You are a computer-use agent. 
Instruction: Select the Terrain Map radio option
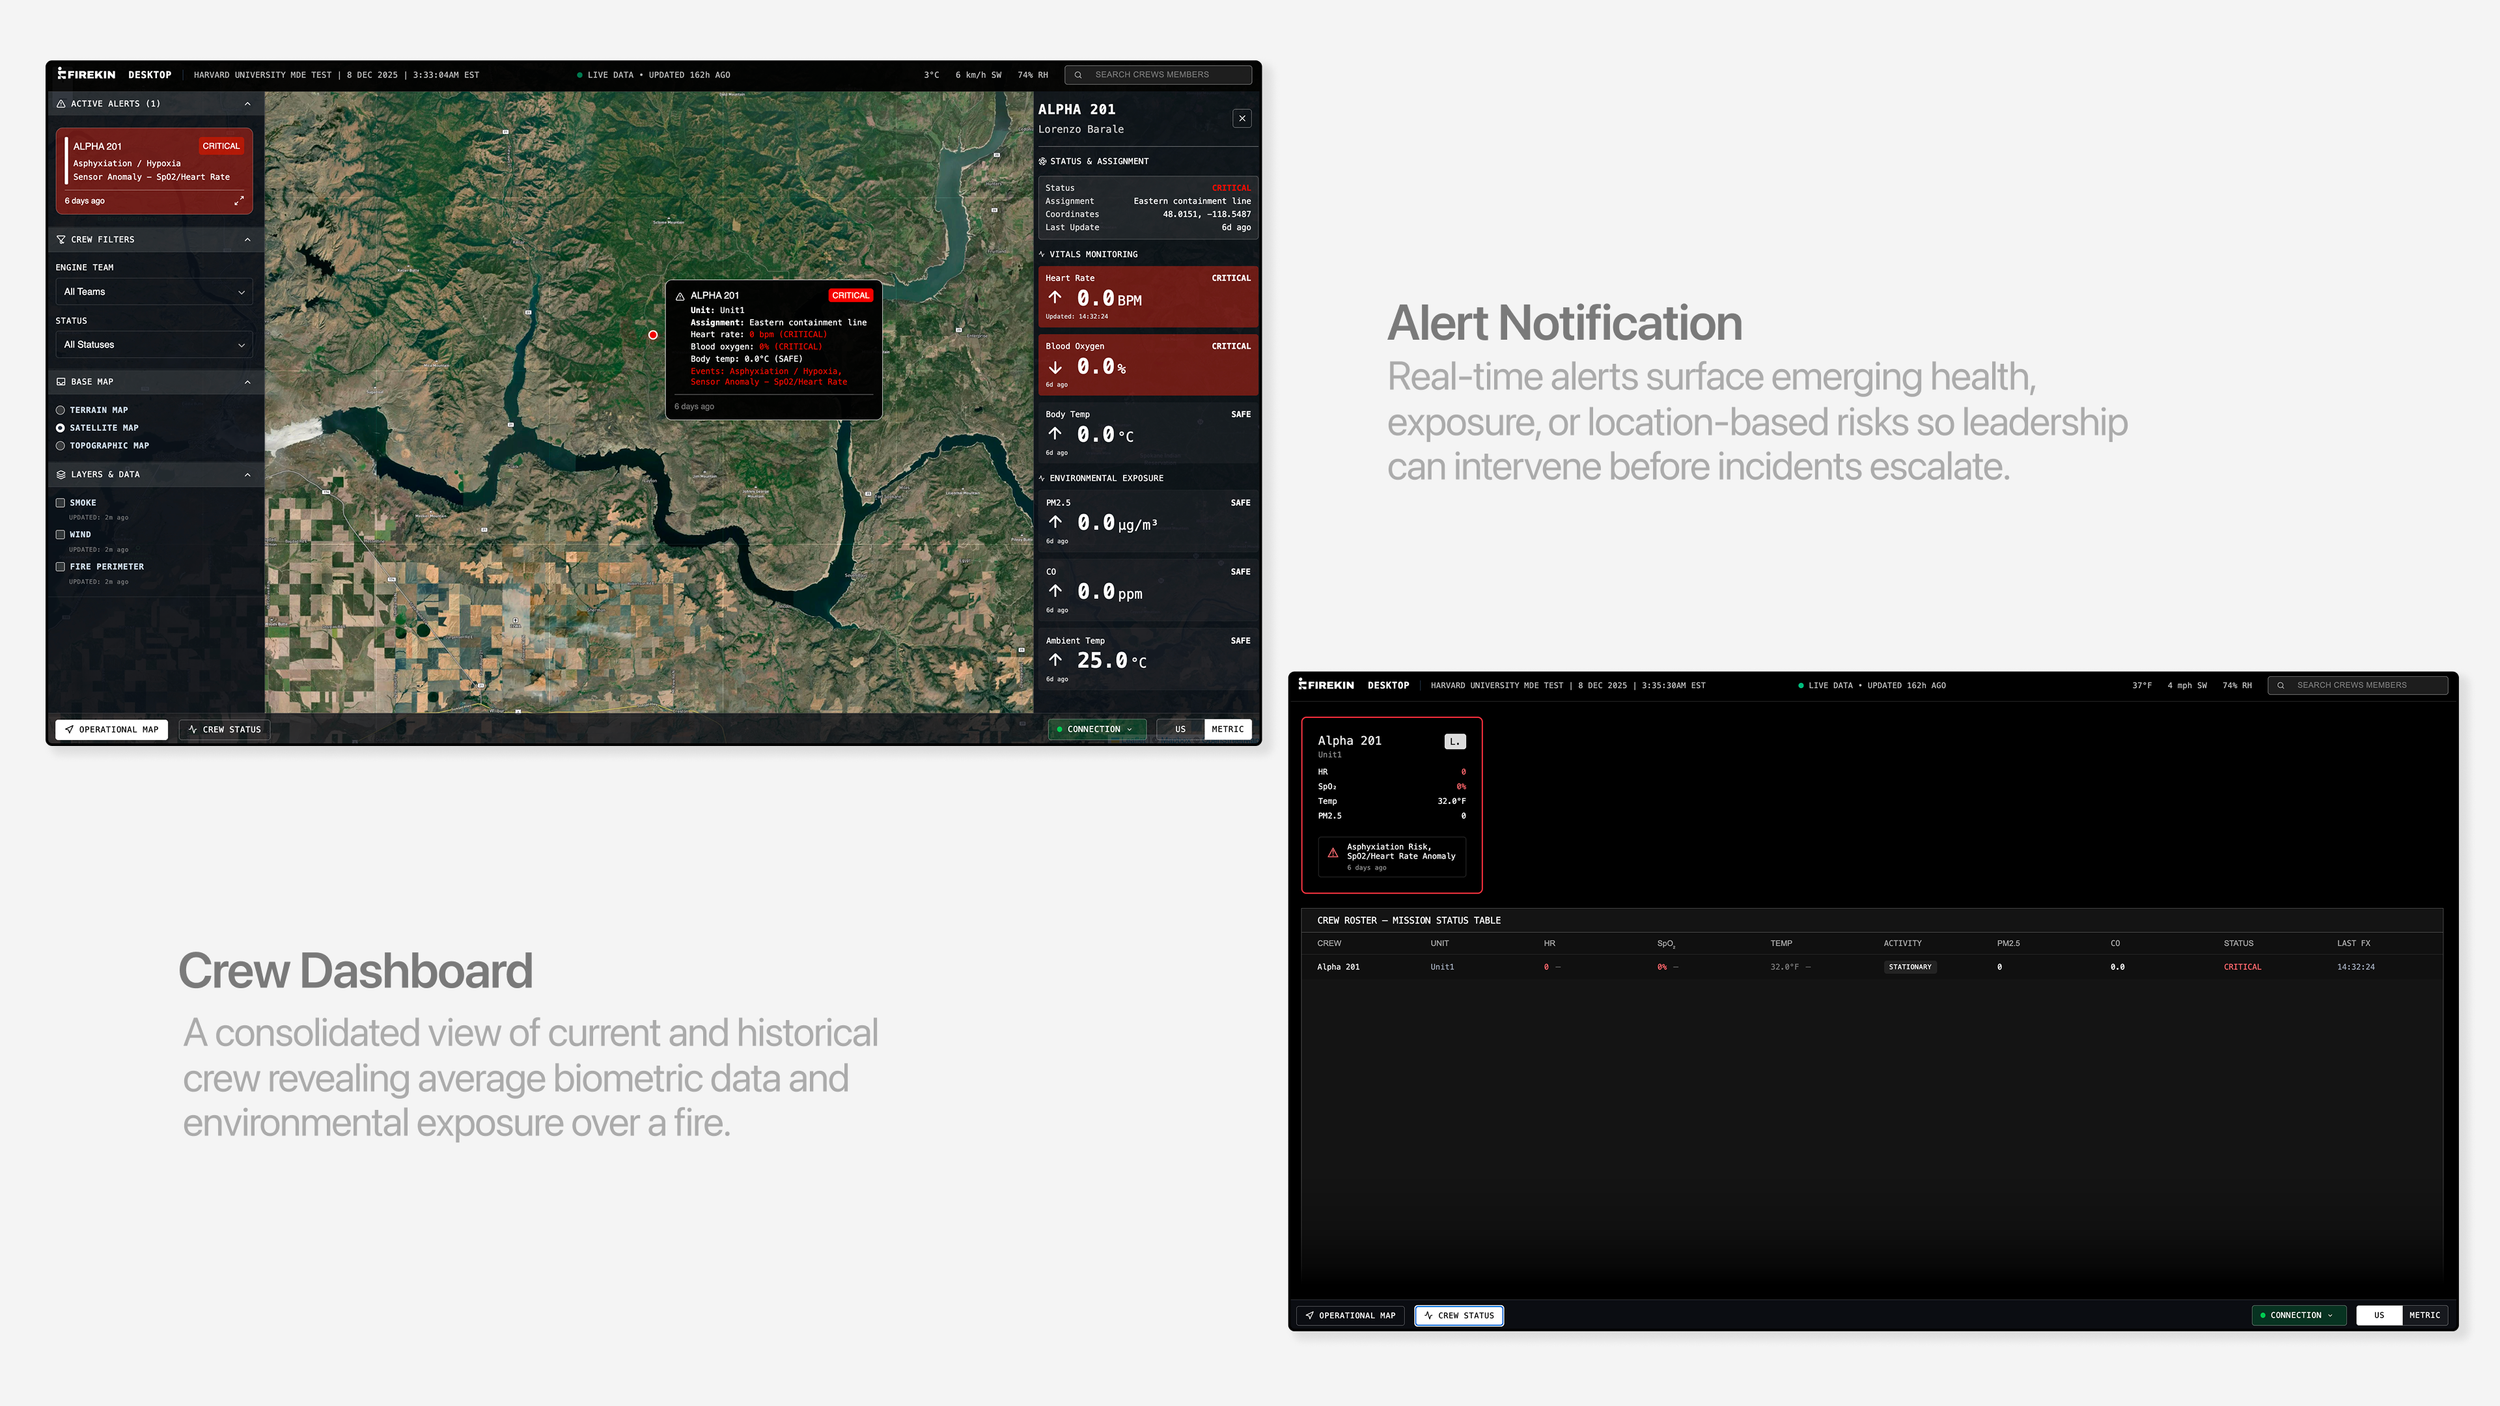(60, 410)
